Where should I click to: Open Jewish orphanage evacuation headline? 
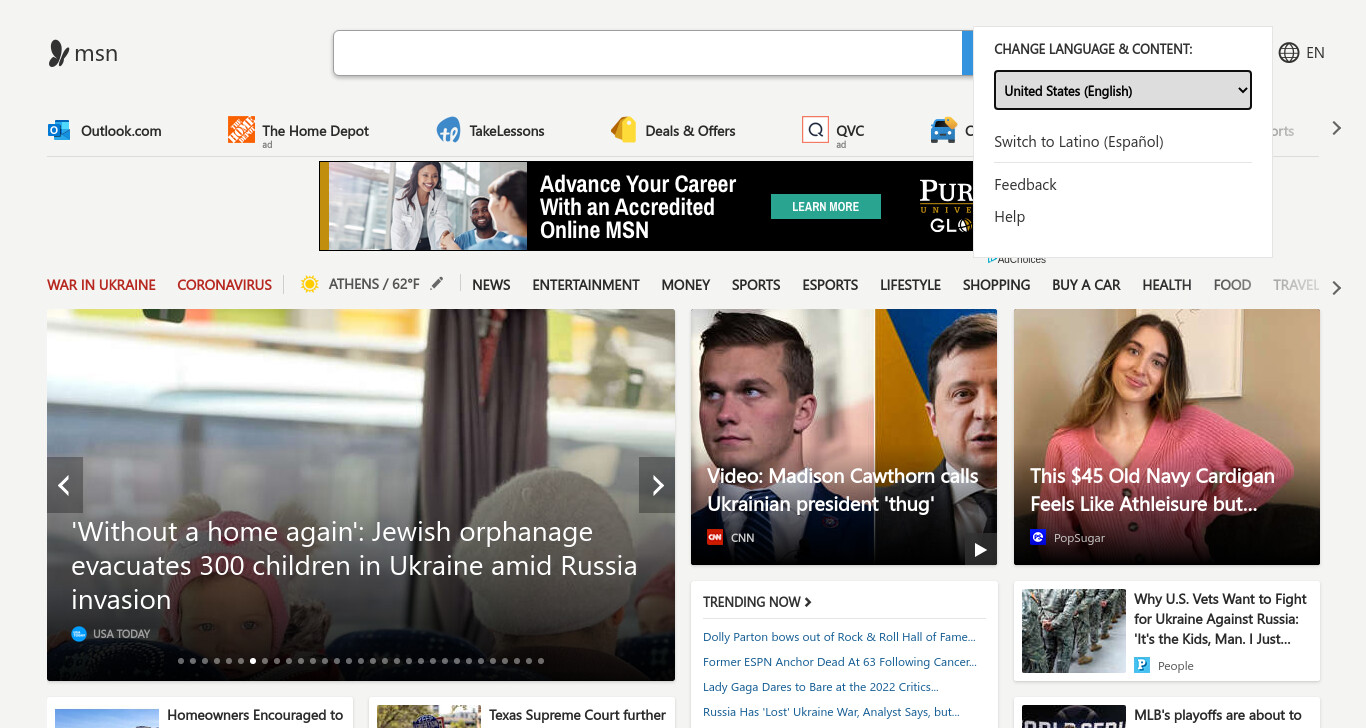(354, 566)
